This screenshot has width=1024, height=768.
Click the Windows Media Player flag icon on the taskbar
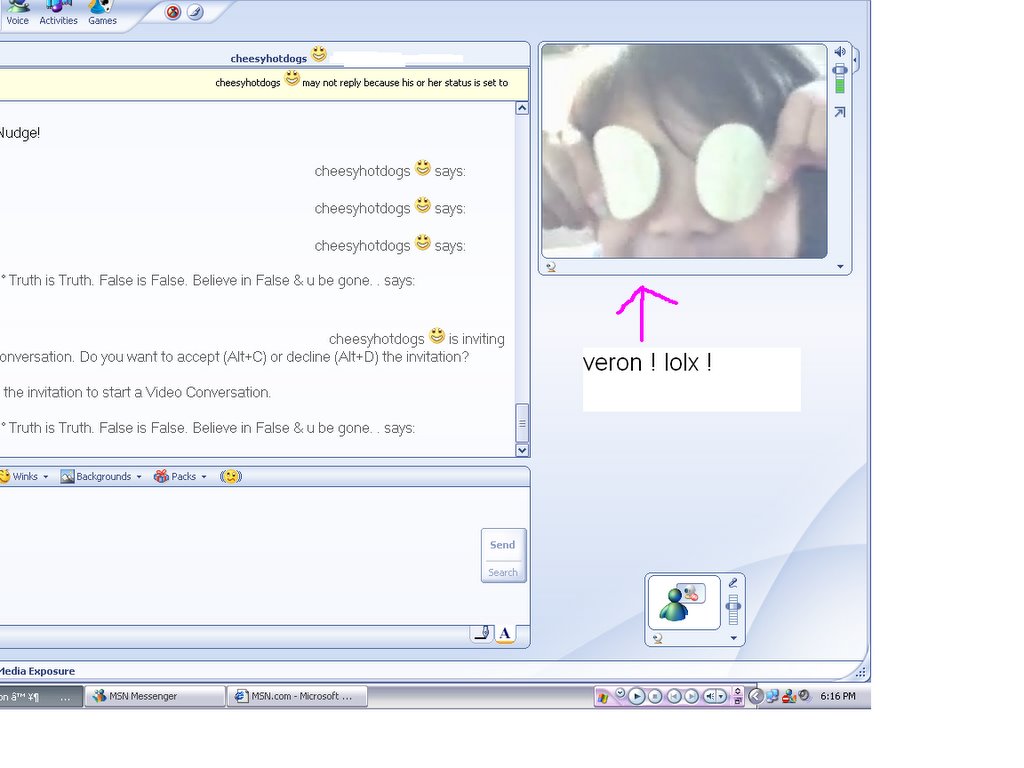click(x=602, y=697)
